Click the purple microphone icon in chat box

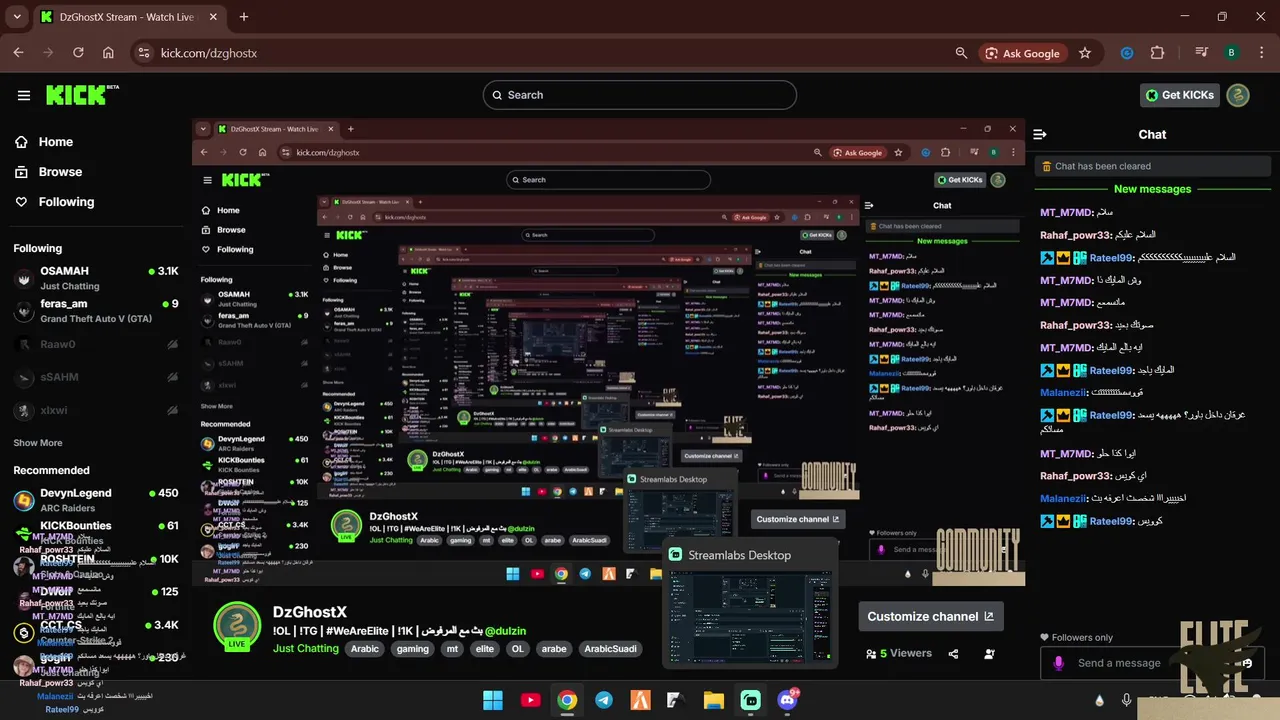(x=1058, y=663)
